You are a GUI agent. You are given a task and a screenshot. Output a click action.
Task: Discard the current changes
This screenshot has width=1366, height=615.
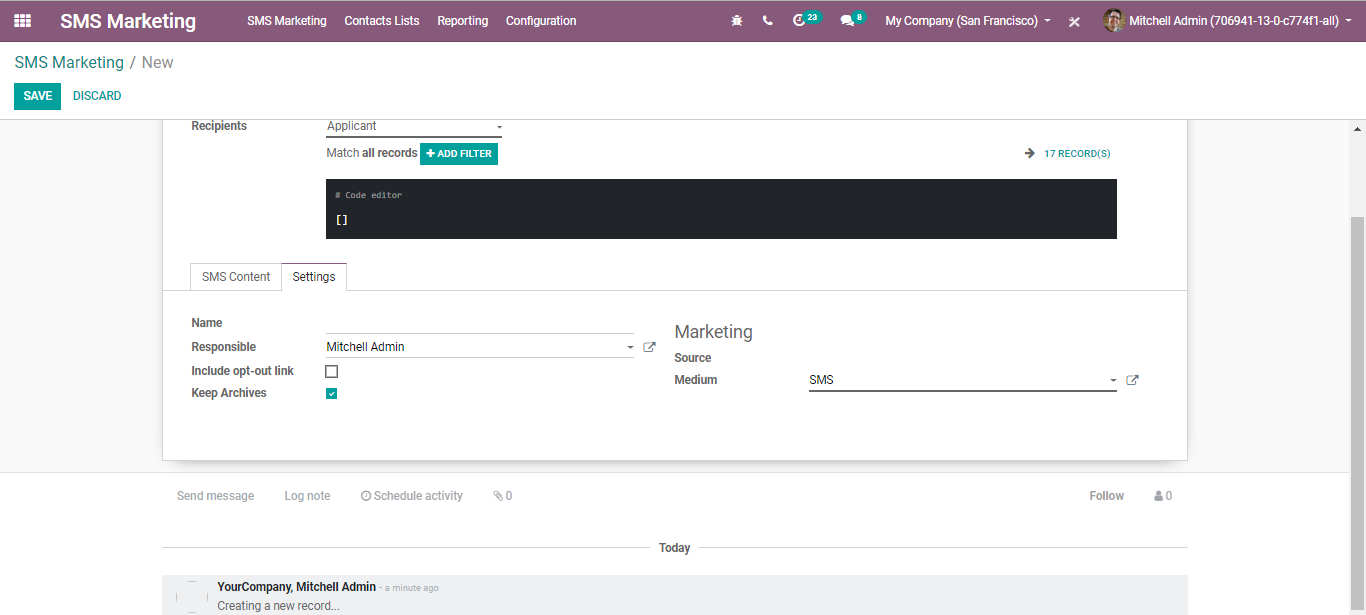click(97, 96)
